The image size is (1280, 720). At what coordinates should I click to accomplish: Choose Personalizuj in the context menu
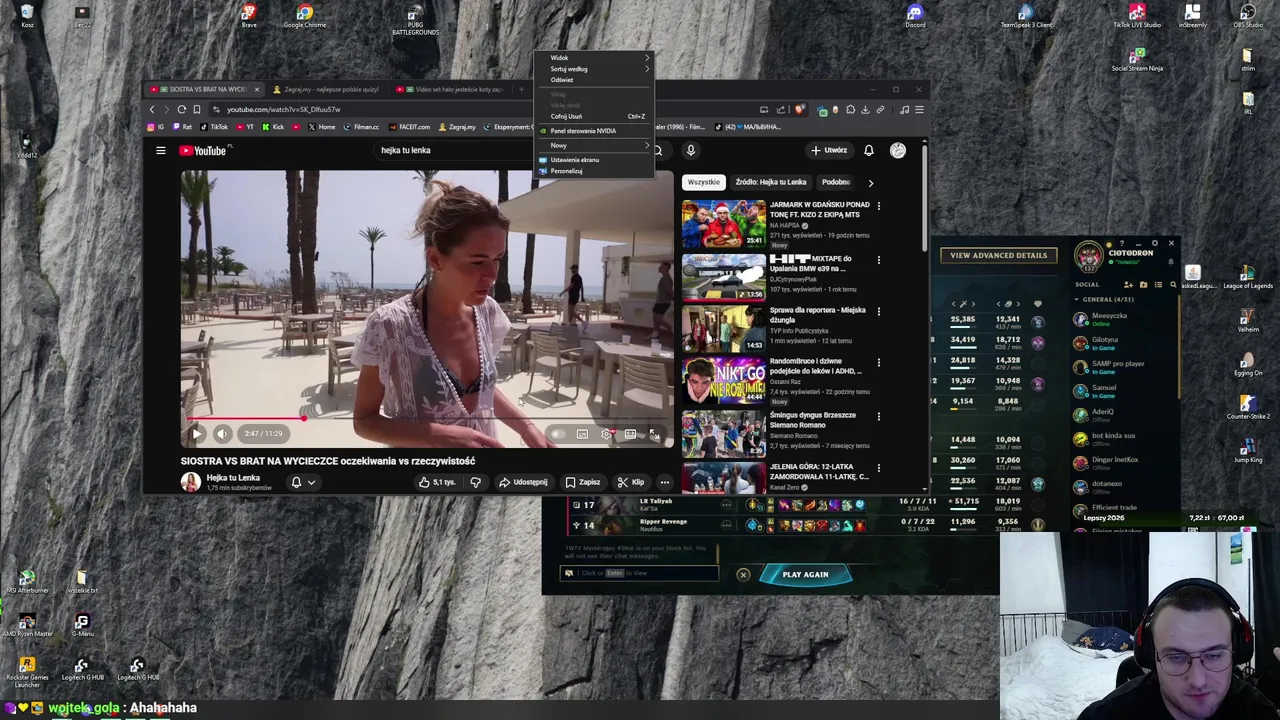coord(594,171)
